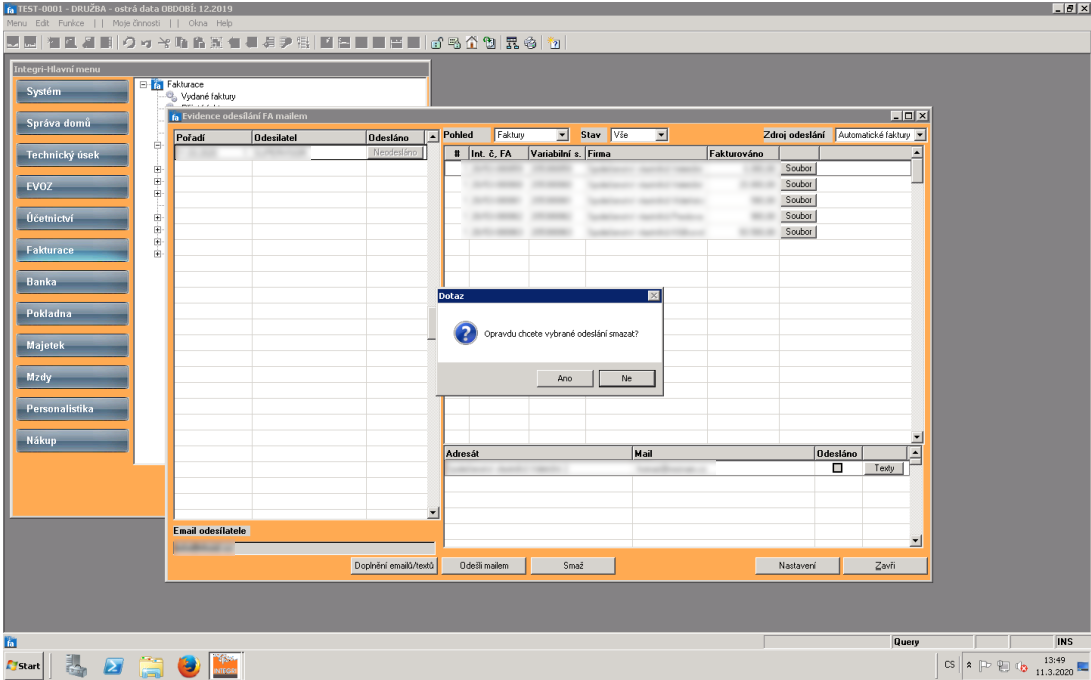Click the flag notification icon in the tray
Viewport: 1091px width, 680px height.
[x=985, y=665]
